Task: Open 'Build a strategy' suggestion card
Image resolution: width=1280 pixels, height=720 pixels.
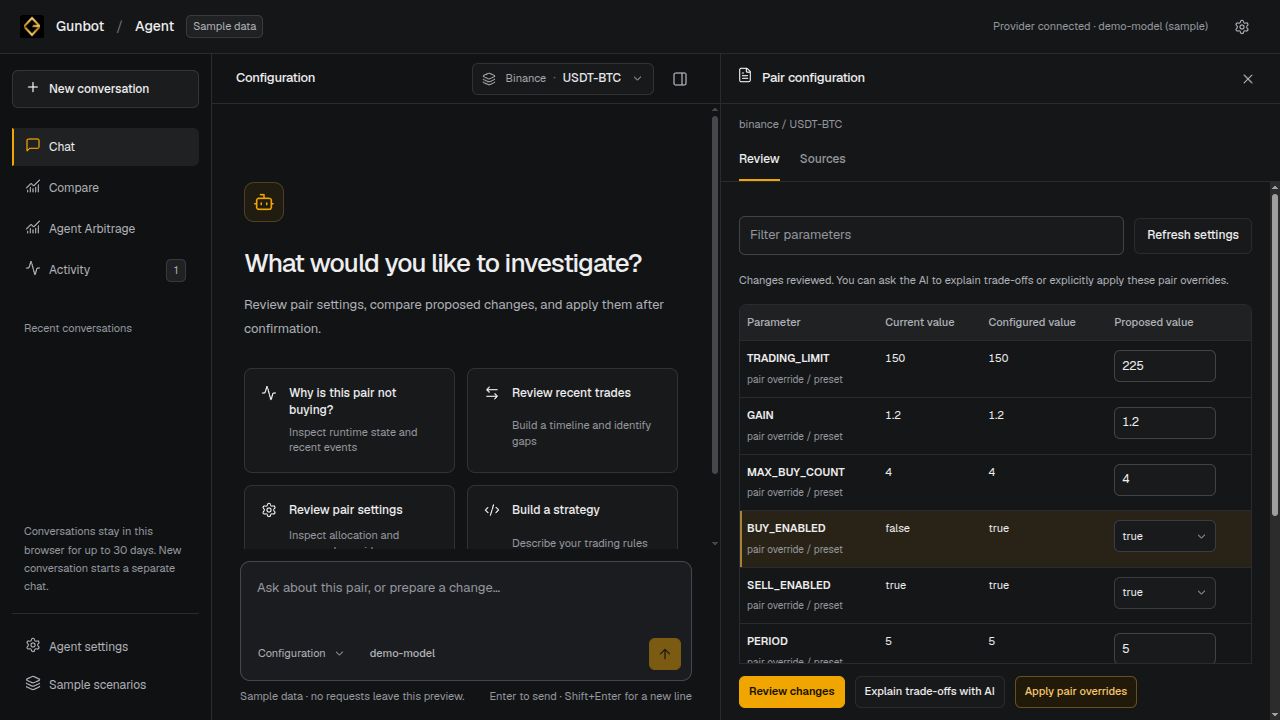Action: pos(572,517)
